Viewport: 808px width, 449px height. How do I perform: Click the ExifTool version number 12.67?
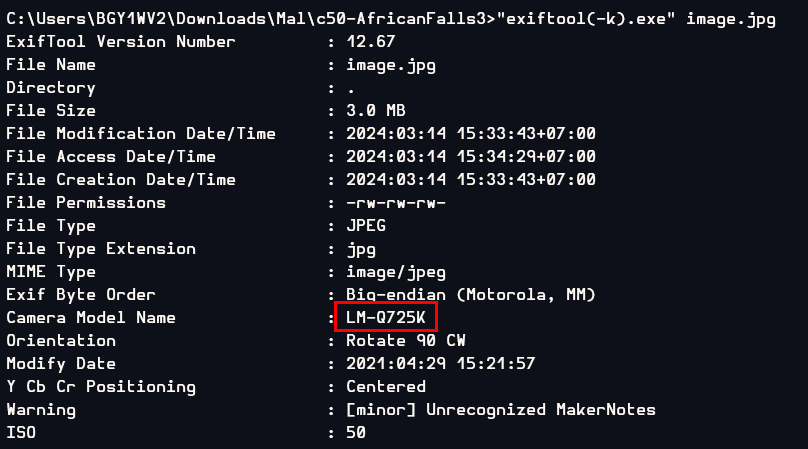370,42
